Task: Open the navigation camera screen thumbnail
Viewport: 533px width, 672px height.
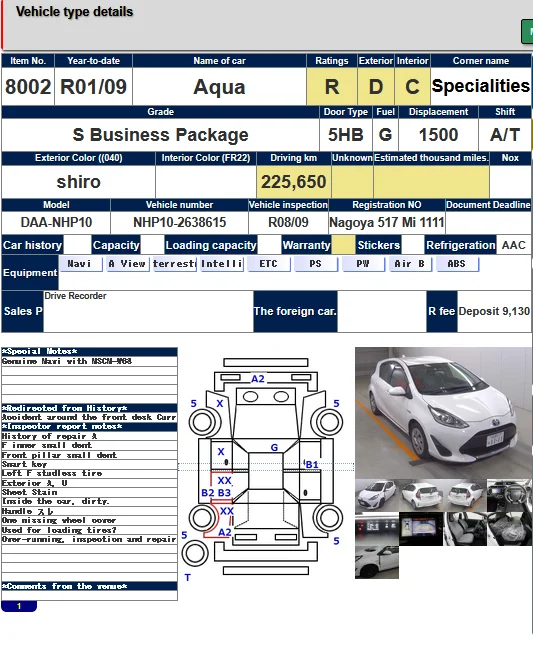Action: click(421, 529)
